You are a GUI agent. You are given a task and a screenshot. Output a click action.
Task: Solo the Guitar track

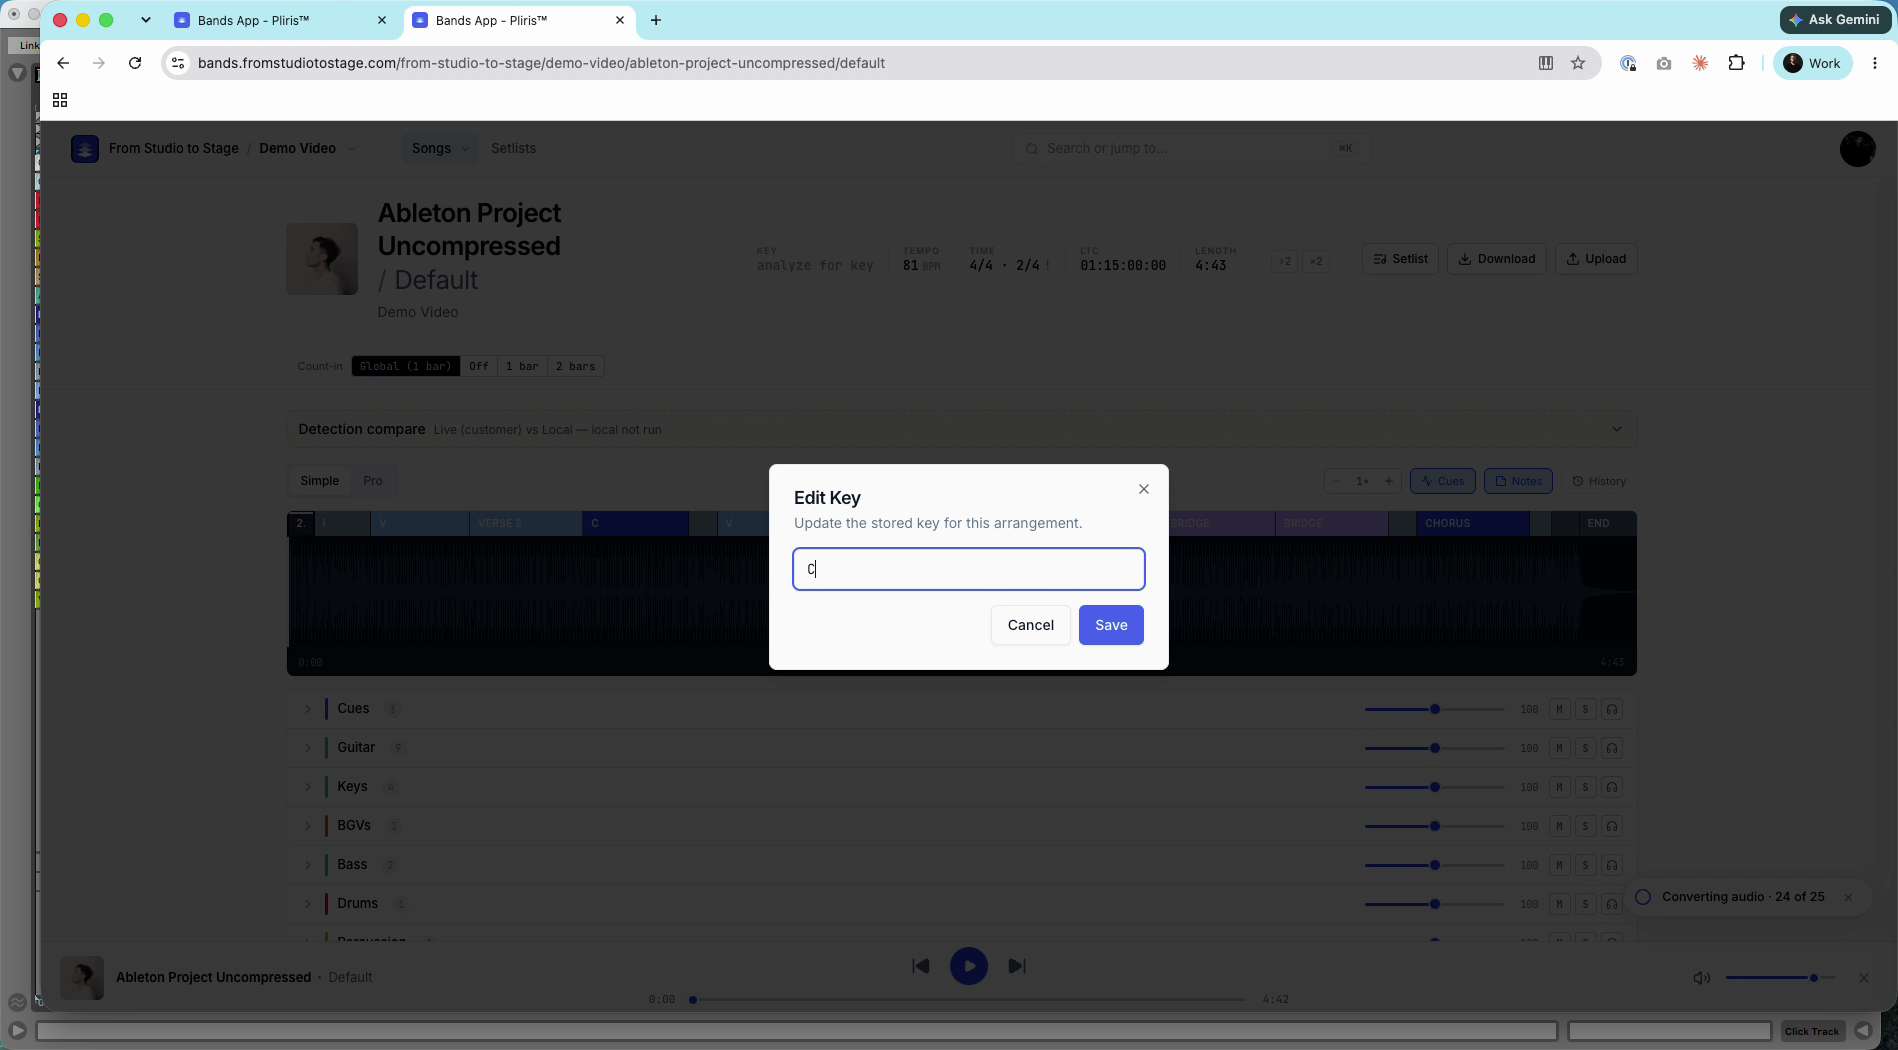(1585, 748)
